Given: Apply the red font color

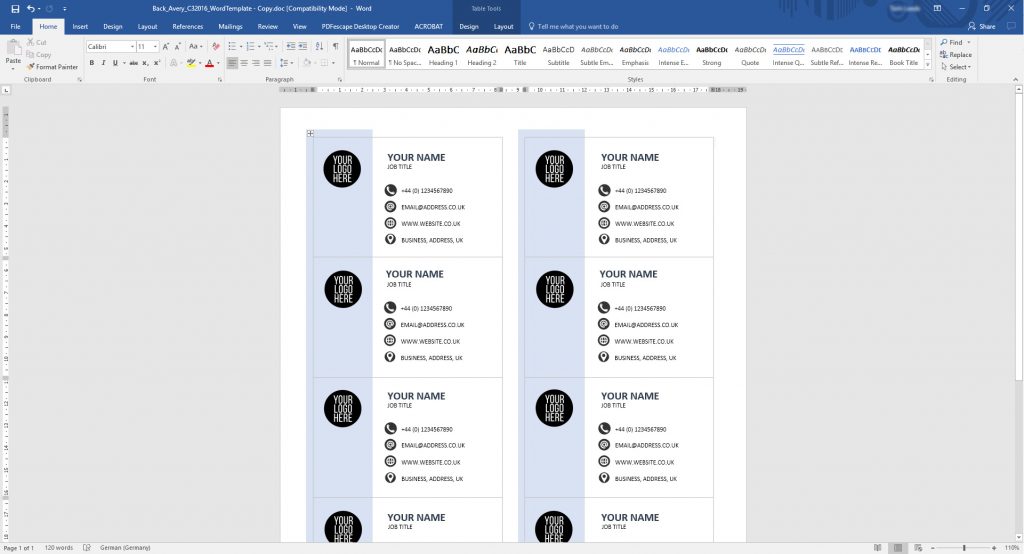Looking at the screenshot, I should (x=209, y=63).
